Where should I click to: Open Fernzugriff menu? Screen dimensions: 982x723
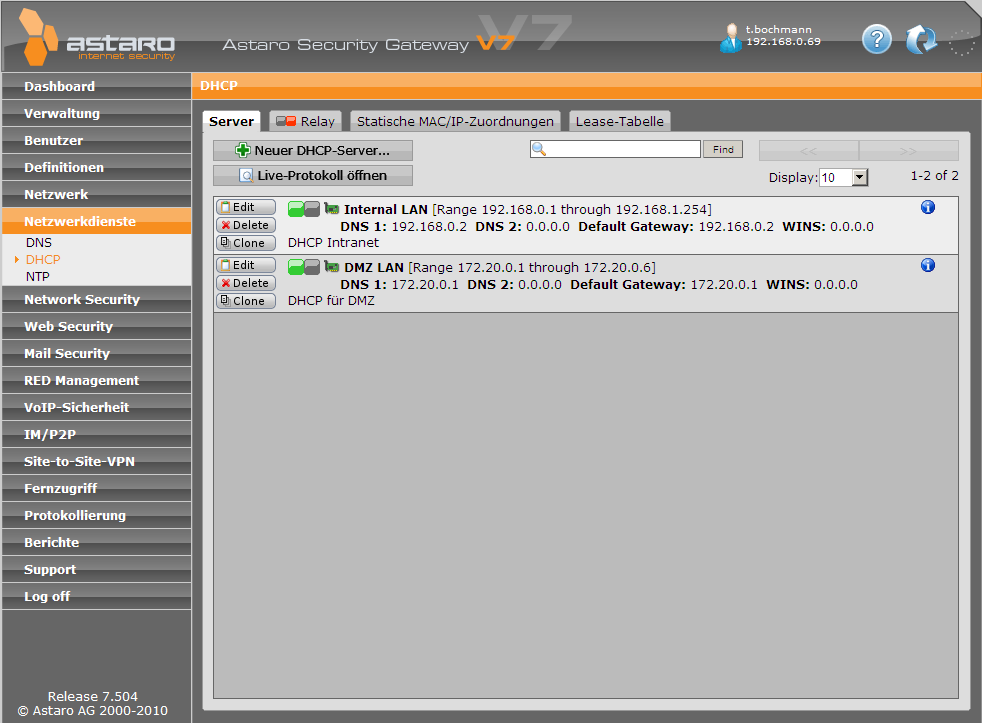tap(96, 487)
